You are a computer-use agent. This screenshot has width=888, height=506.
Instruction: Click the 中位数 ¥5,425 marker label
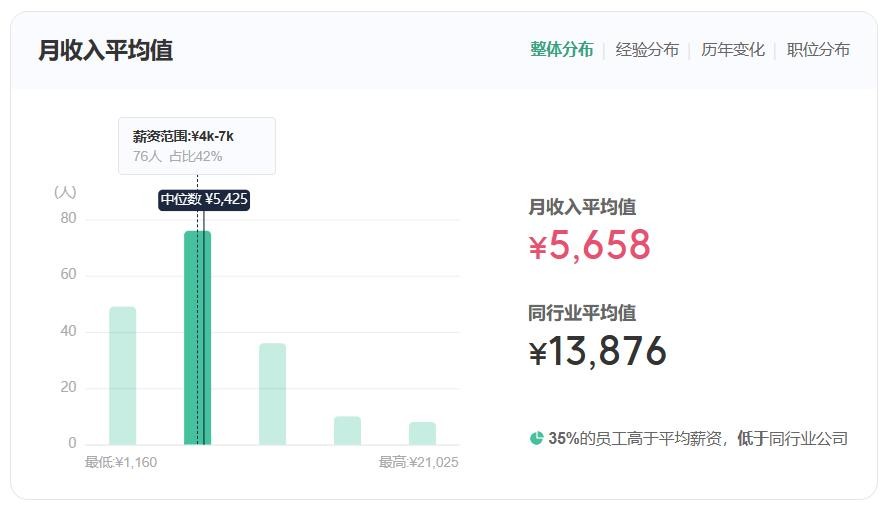click(x=204, y=199)
